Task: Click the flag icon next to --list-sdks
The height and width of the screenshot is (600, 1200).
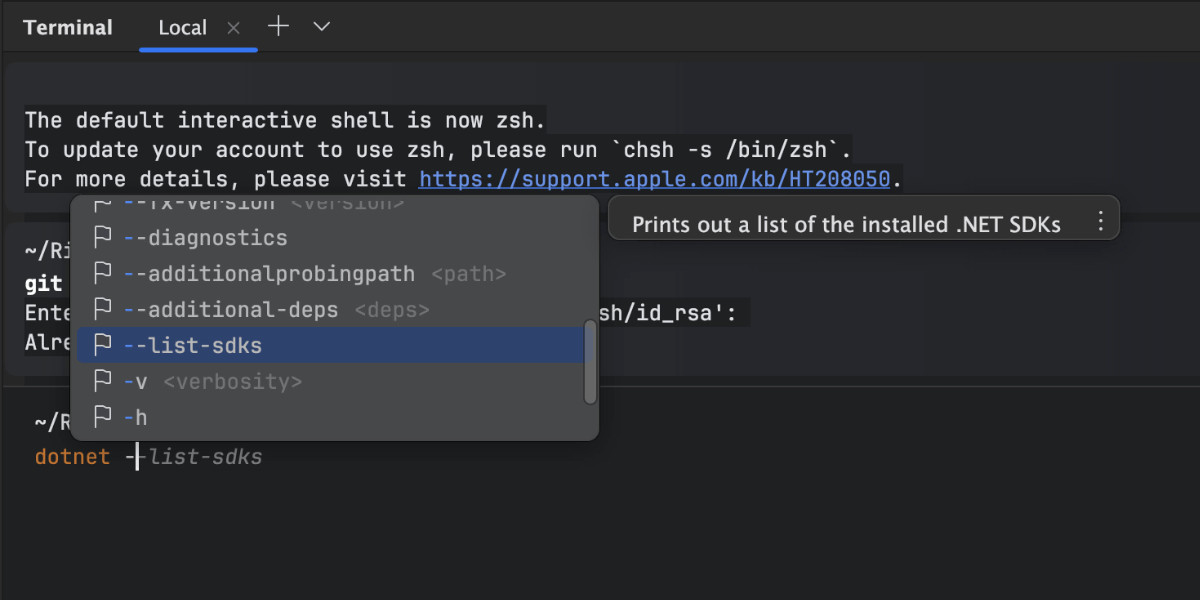Action: tap(102, 346)
